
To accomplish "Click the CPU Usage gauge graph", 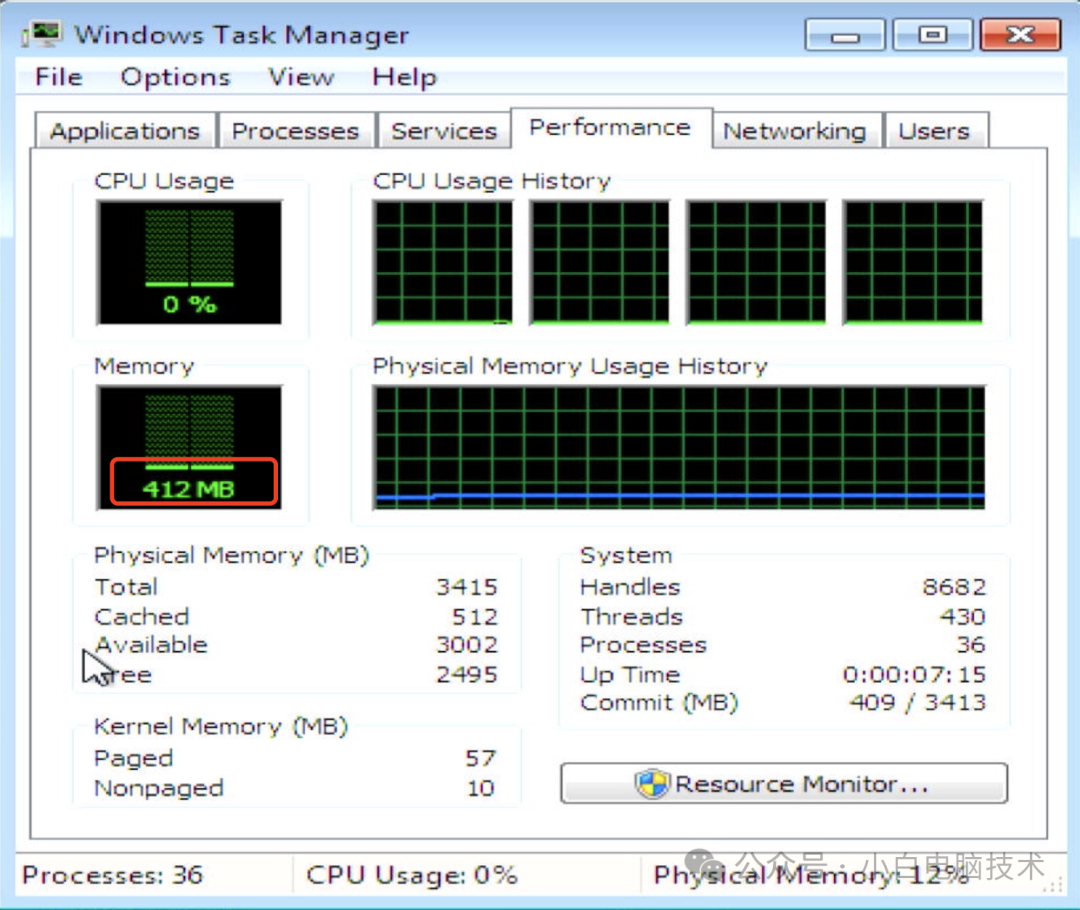I will click(x=188, y=262).
